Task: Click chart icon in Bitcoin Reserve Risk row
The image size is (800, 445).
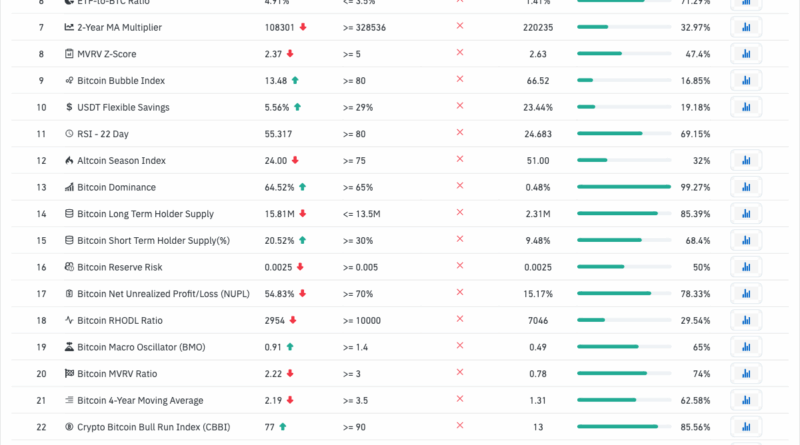Action: [x=746, y=267]
